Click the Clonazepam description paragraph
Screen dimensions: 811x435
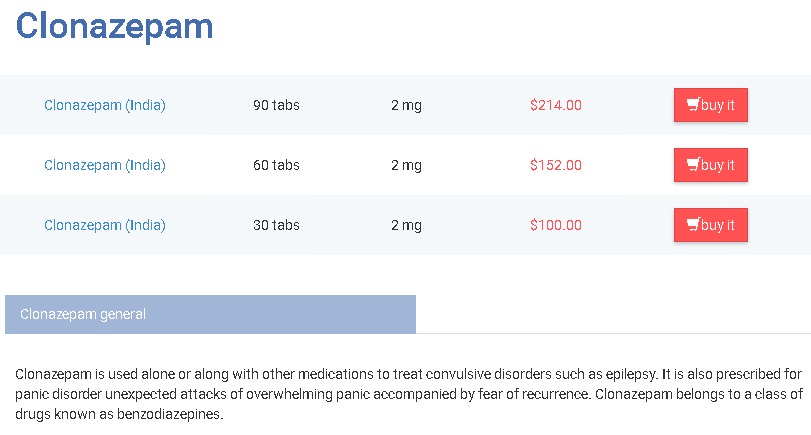click(409, 394)
